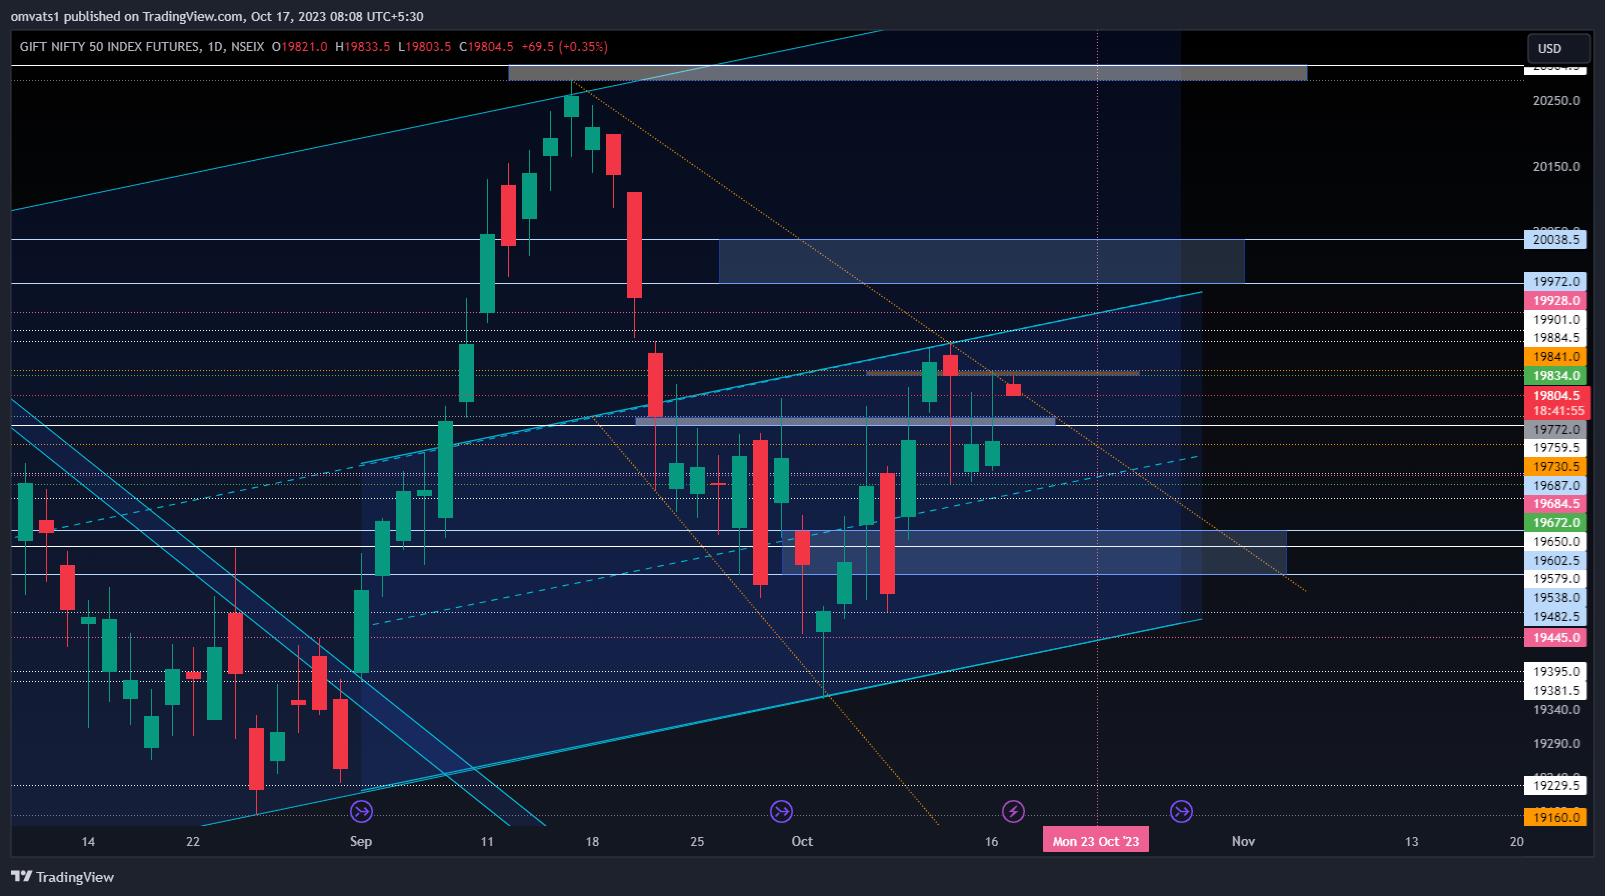Click the 19340.0 price scale value
The image size is (1605, 896).
pyautogui.click(x=1556, y=710)
